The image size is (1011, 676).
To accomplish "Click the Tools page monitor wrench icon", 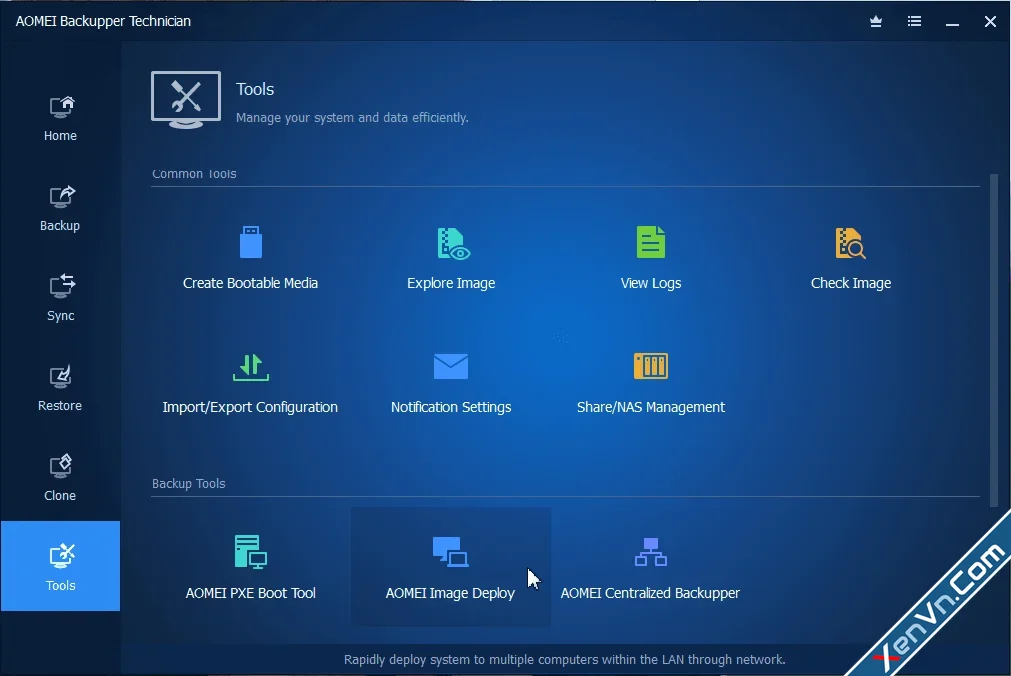I will [x=186, y=100].
